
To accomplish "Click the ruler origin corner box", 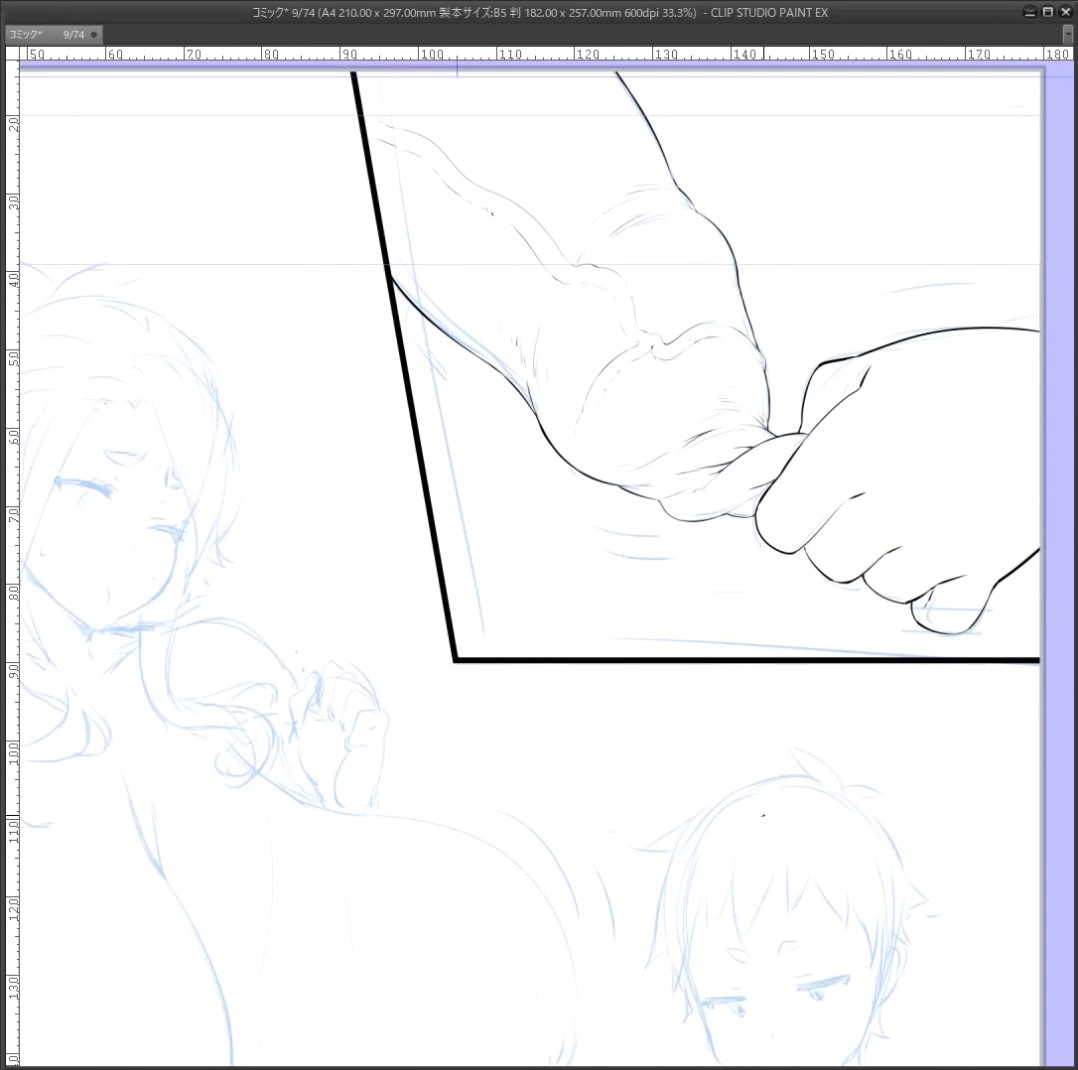I will coord(12,54).
